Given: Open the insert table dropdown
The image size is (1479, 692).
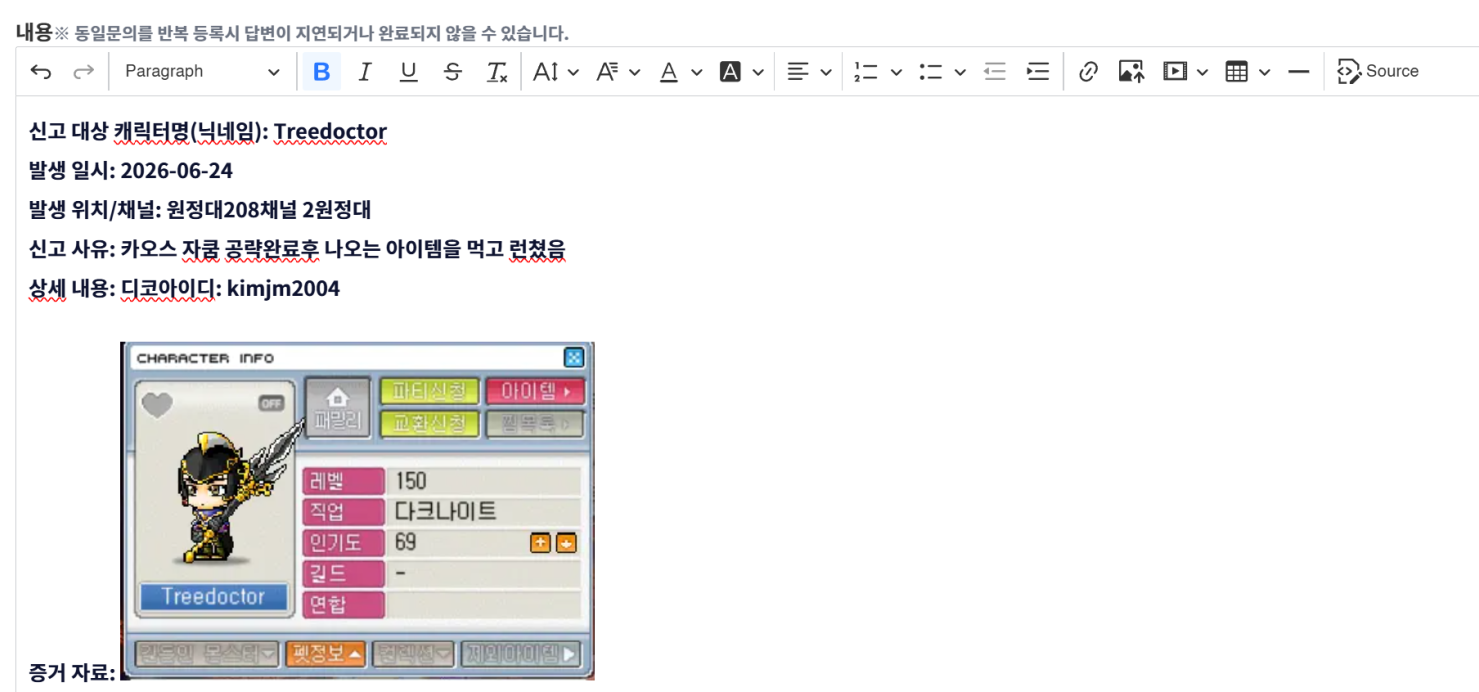Looking at the screenshot, I should (1248, 71).
